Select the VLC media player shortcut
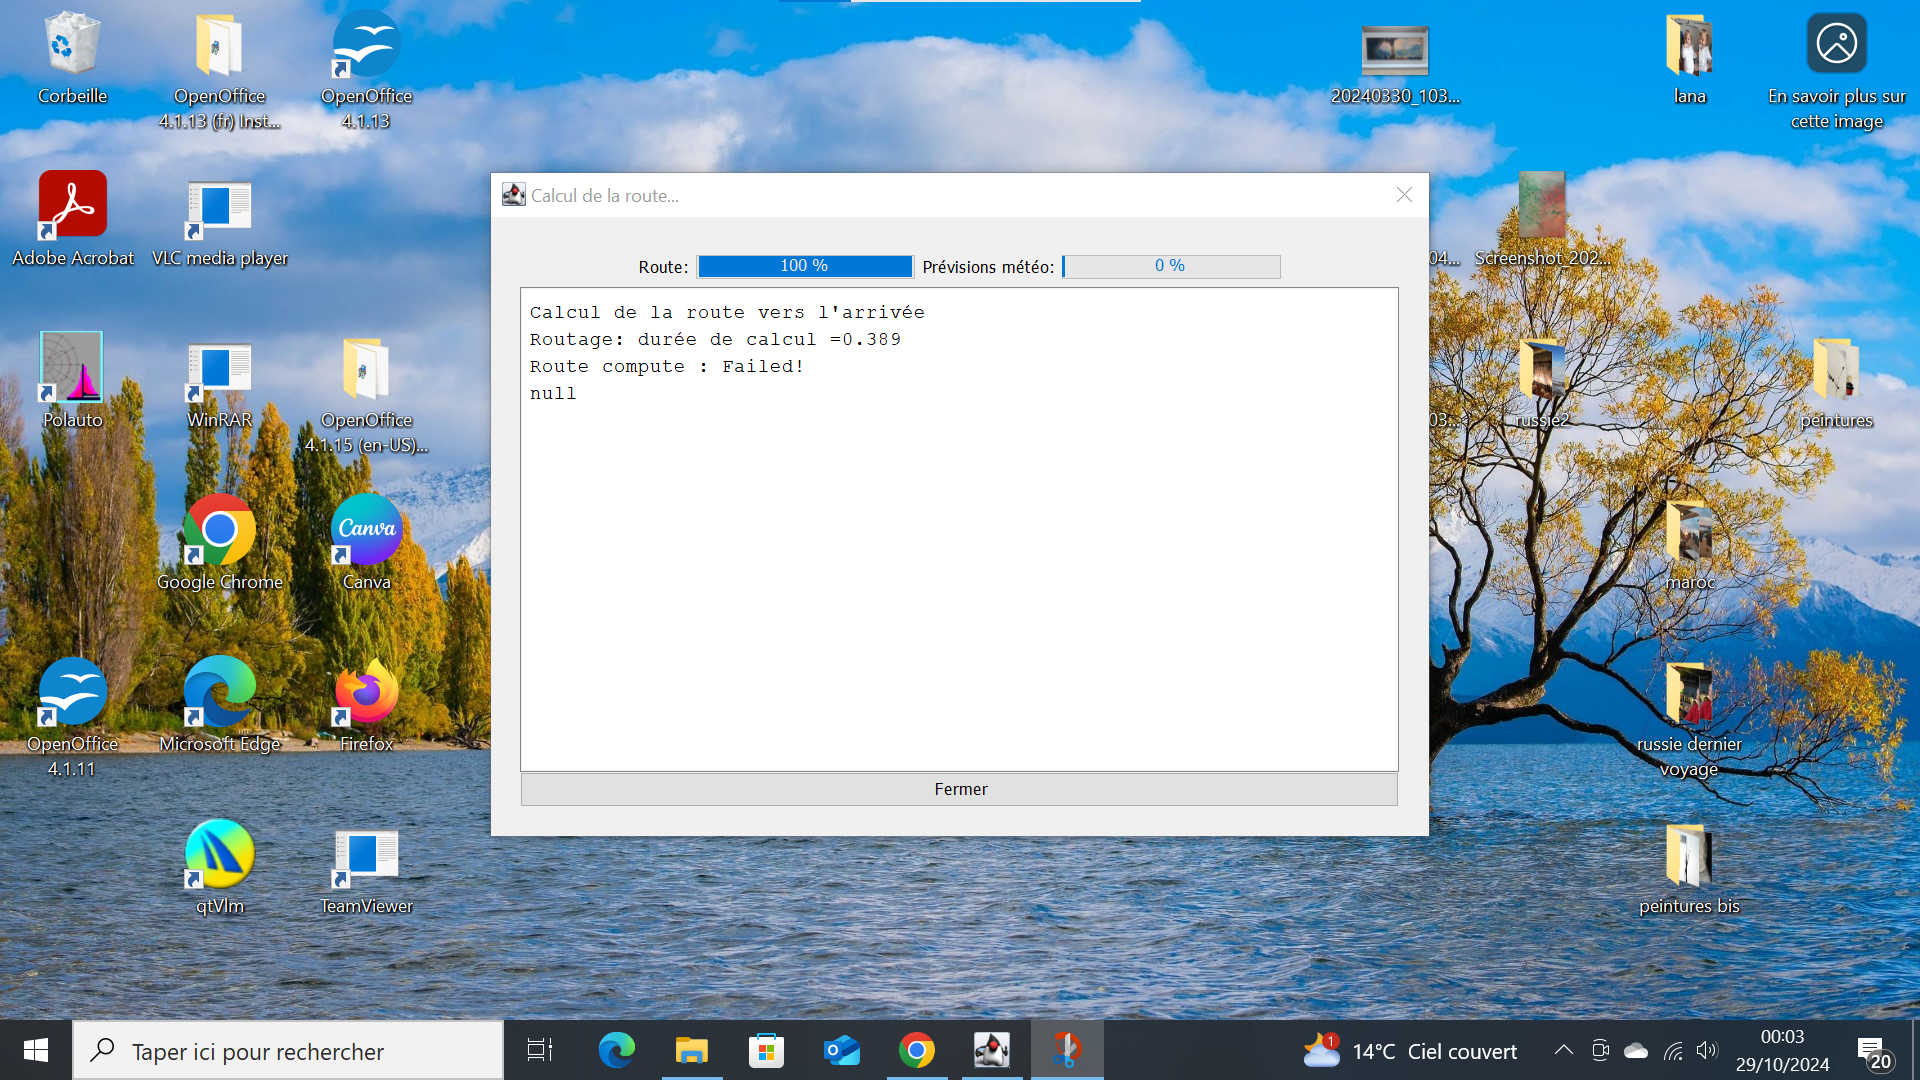The image size is (1920, 1080). click(x=220, y=219)
